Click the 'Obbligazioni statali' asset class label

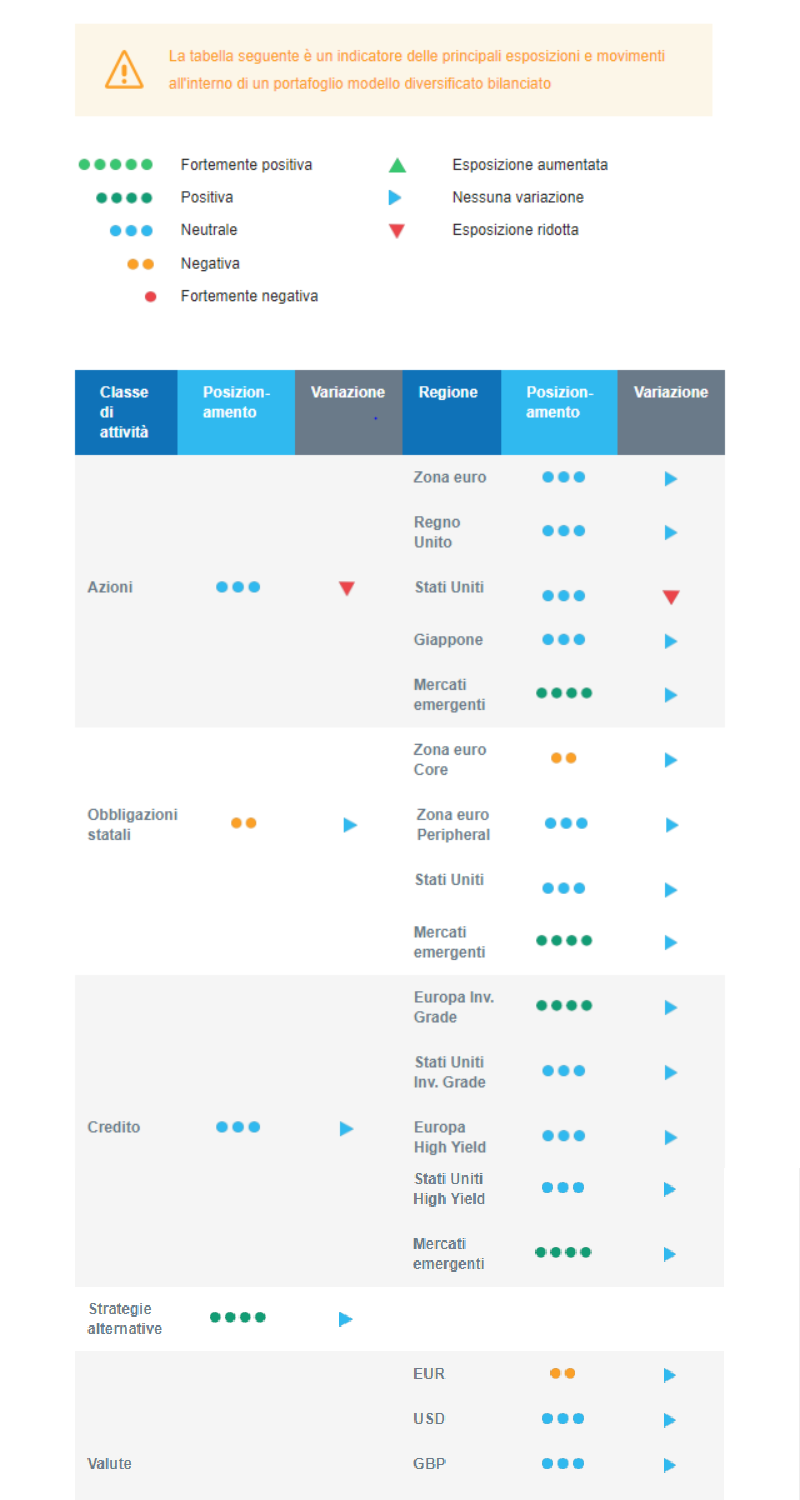point(132,824)
